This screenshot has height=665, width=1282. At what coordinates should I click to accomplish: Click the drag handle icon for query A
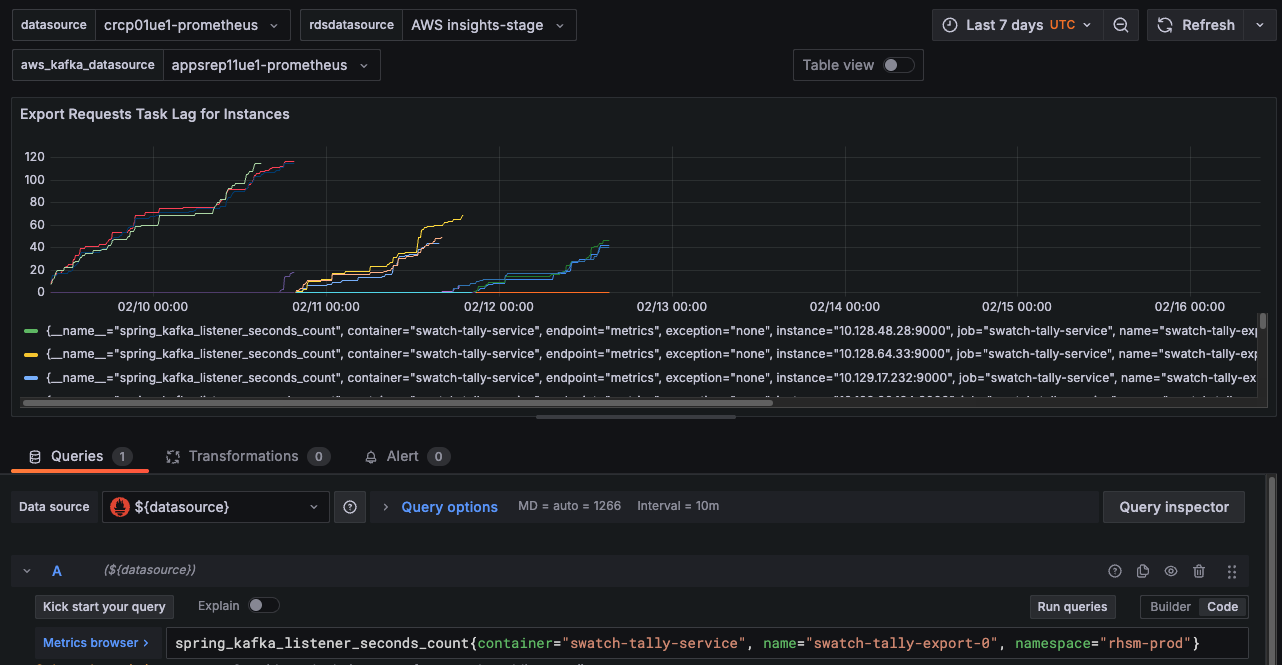(x=1231, y=571)
